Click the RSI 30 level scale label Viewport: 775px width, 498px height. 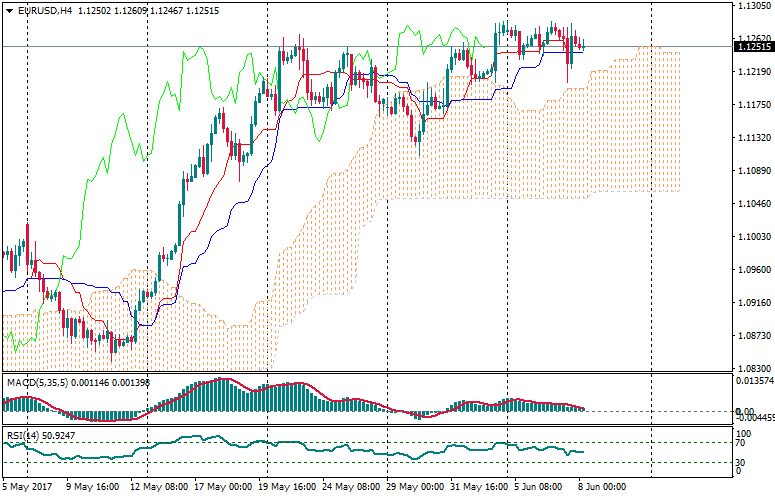click(740, 462)
